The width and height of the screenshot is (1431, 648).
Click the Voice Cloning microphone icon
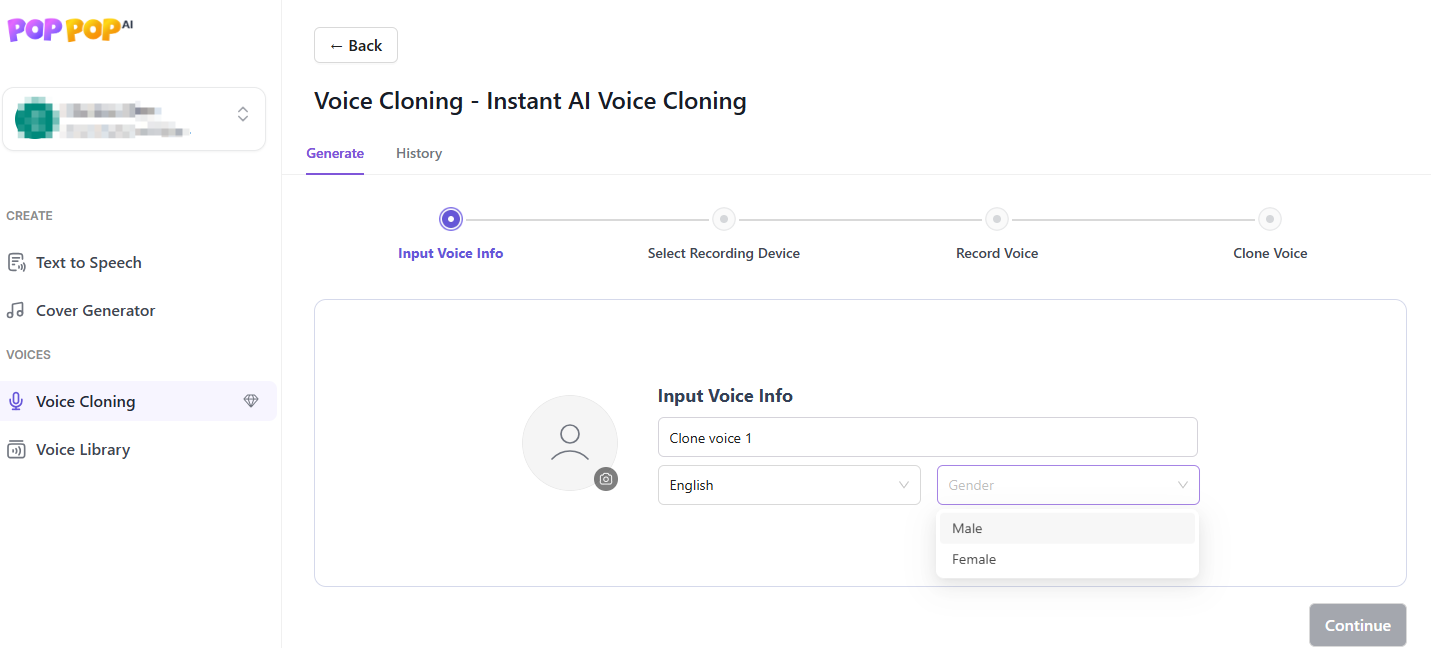point(16,402)
